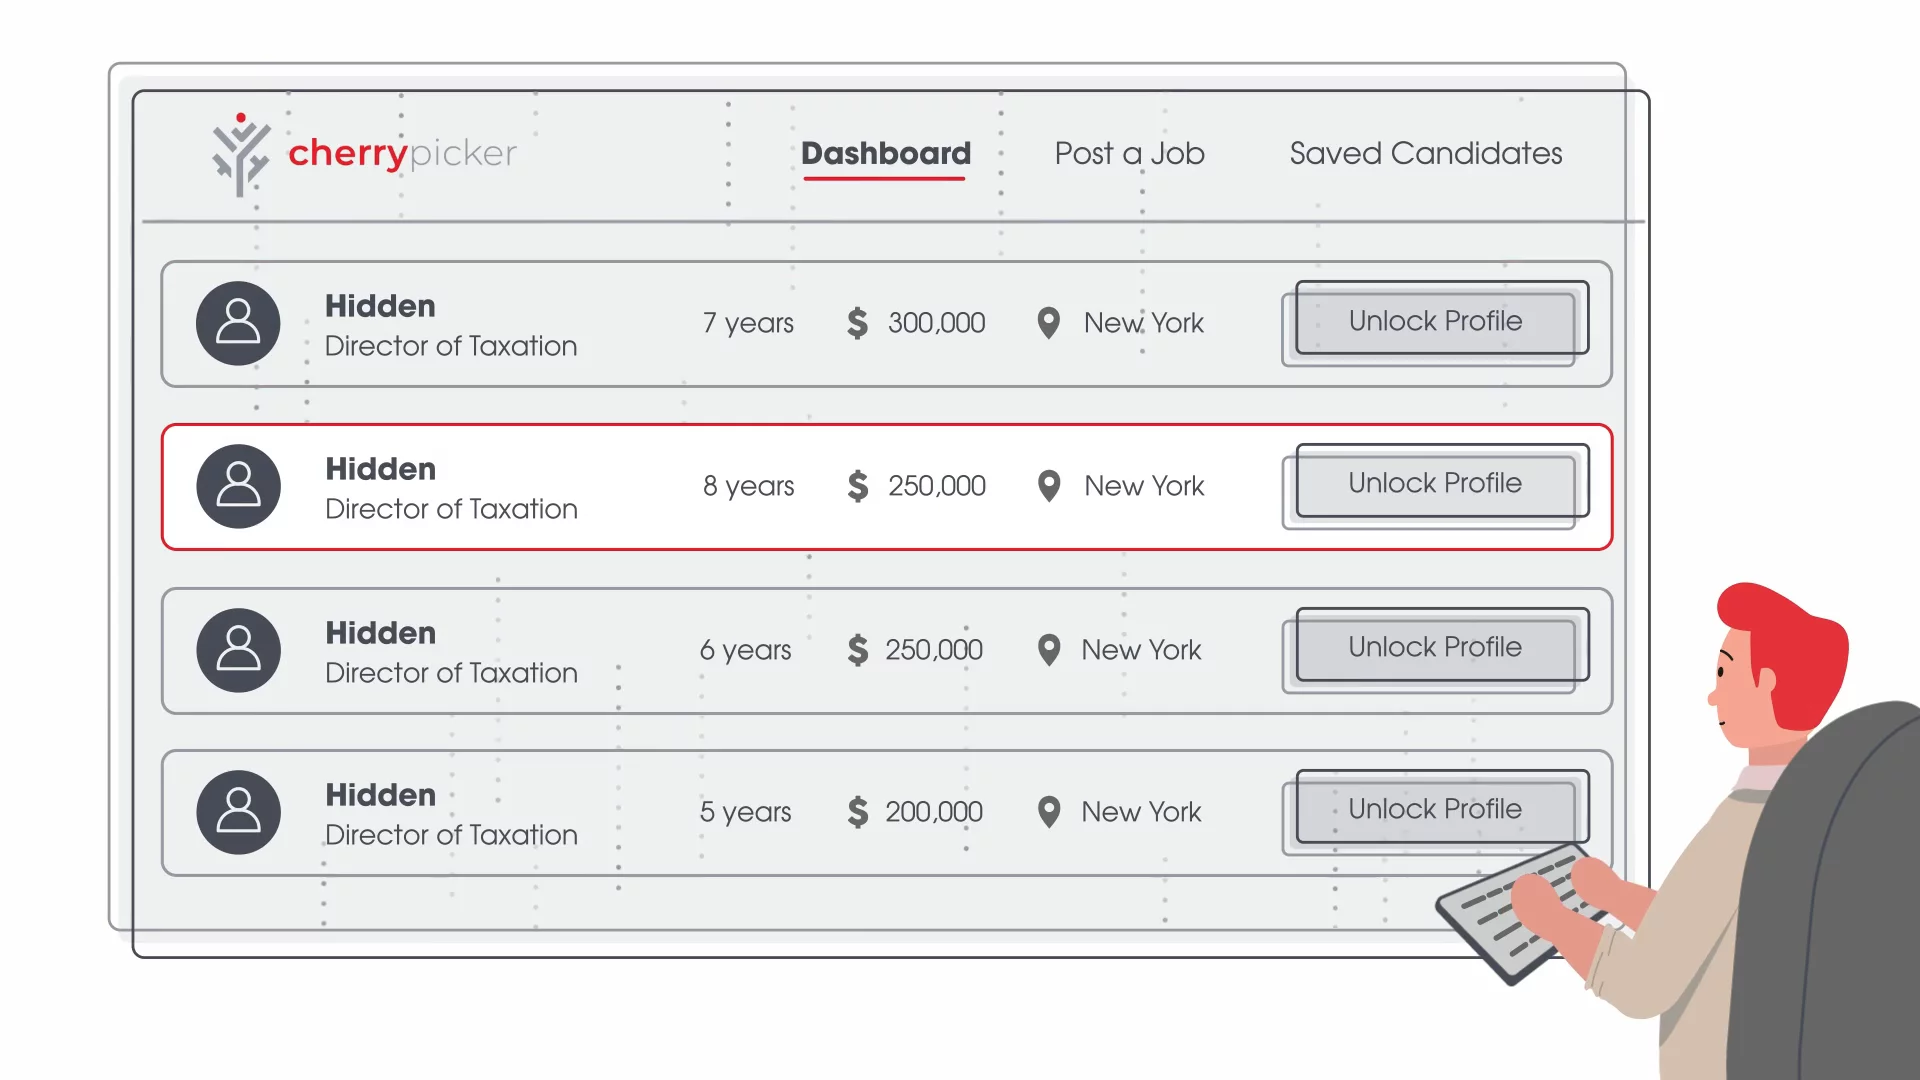Unlock Profile for the 6 years candidate
The height and width of the screenshot is (1080, 1920).
[x=1435, y=647]
